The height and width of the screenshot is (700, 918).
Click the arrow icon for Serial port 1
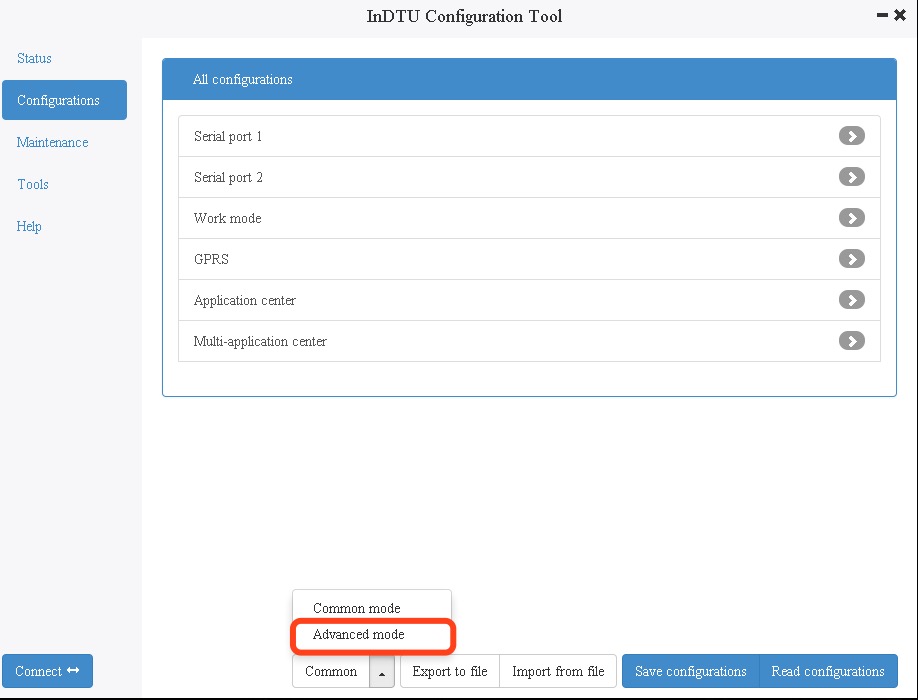pyautogui.click(x=851, y=136)
